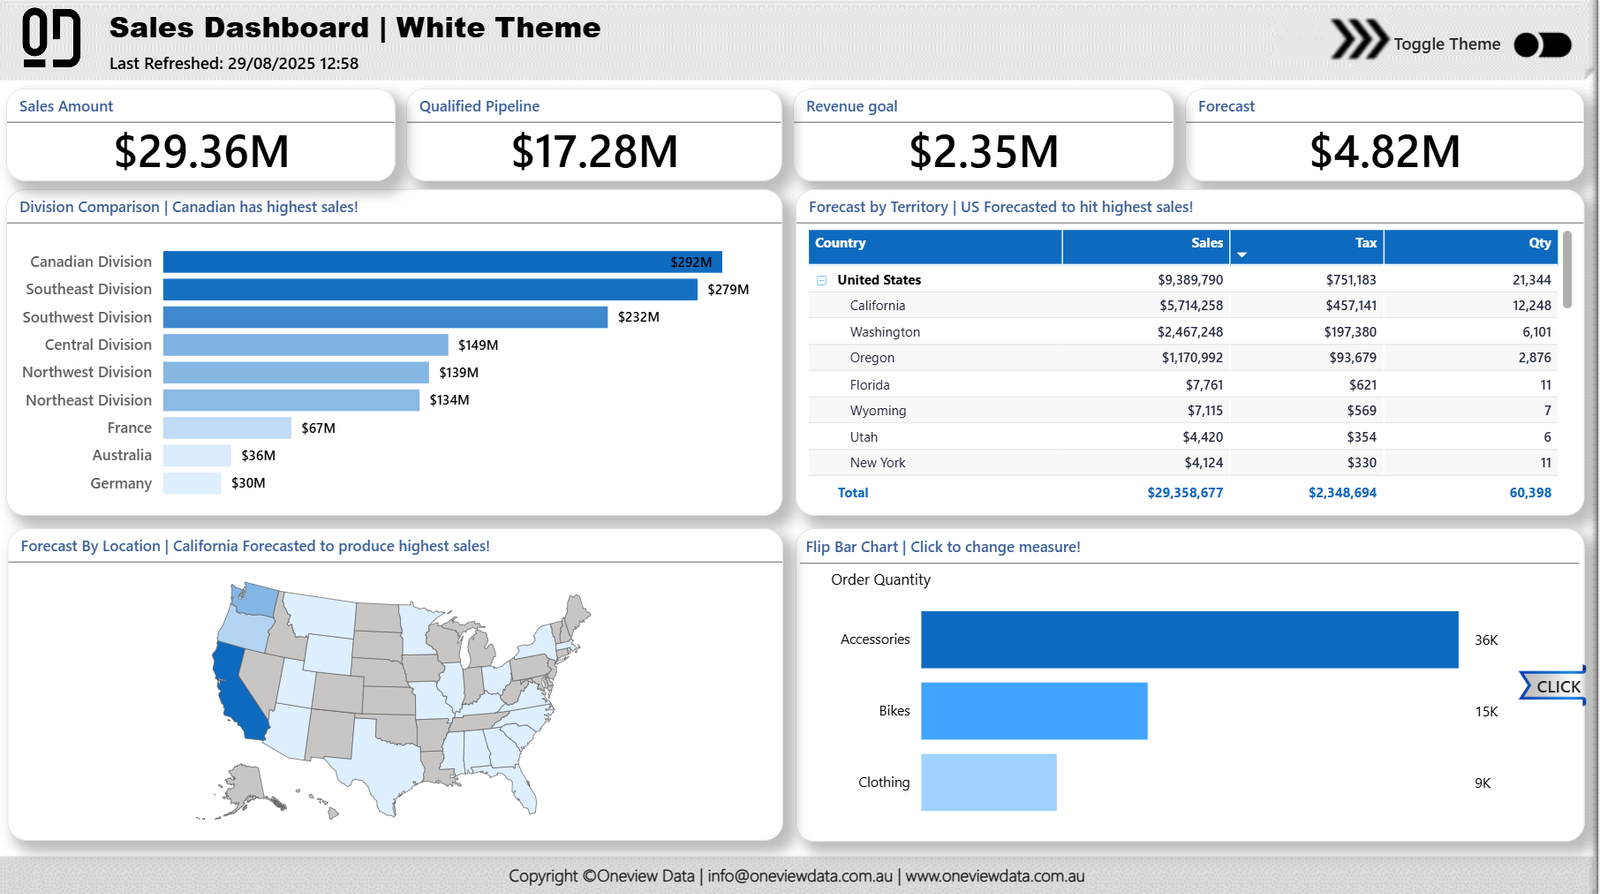Image resolution: width=1600 pixels, height=894 pixels.
Task: Click the triple chevron arrow icon
Action: 1358,40
